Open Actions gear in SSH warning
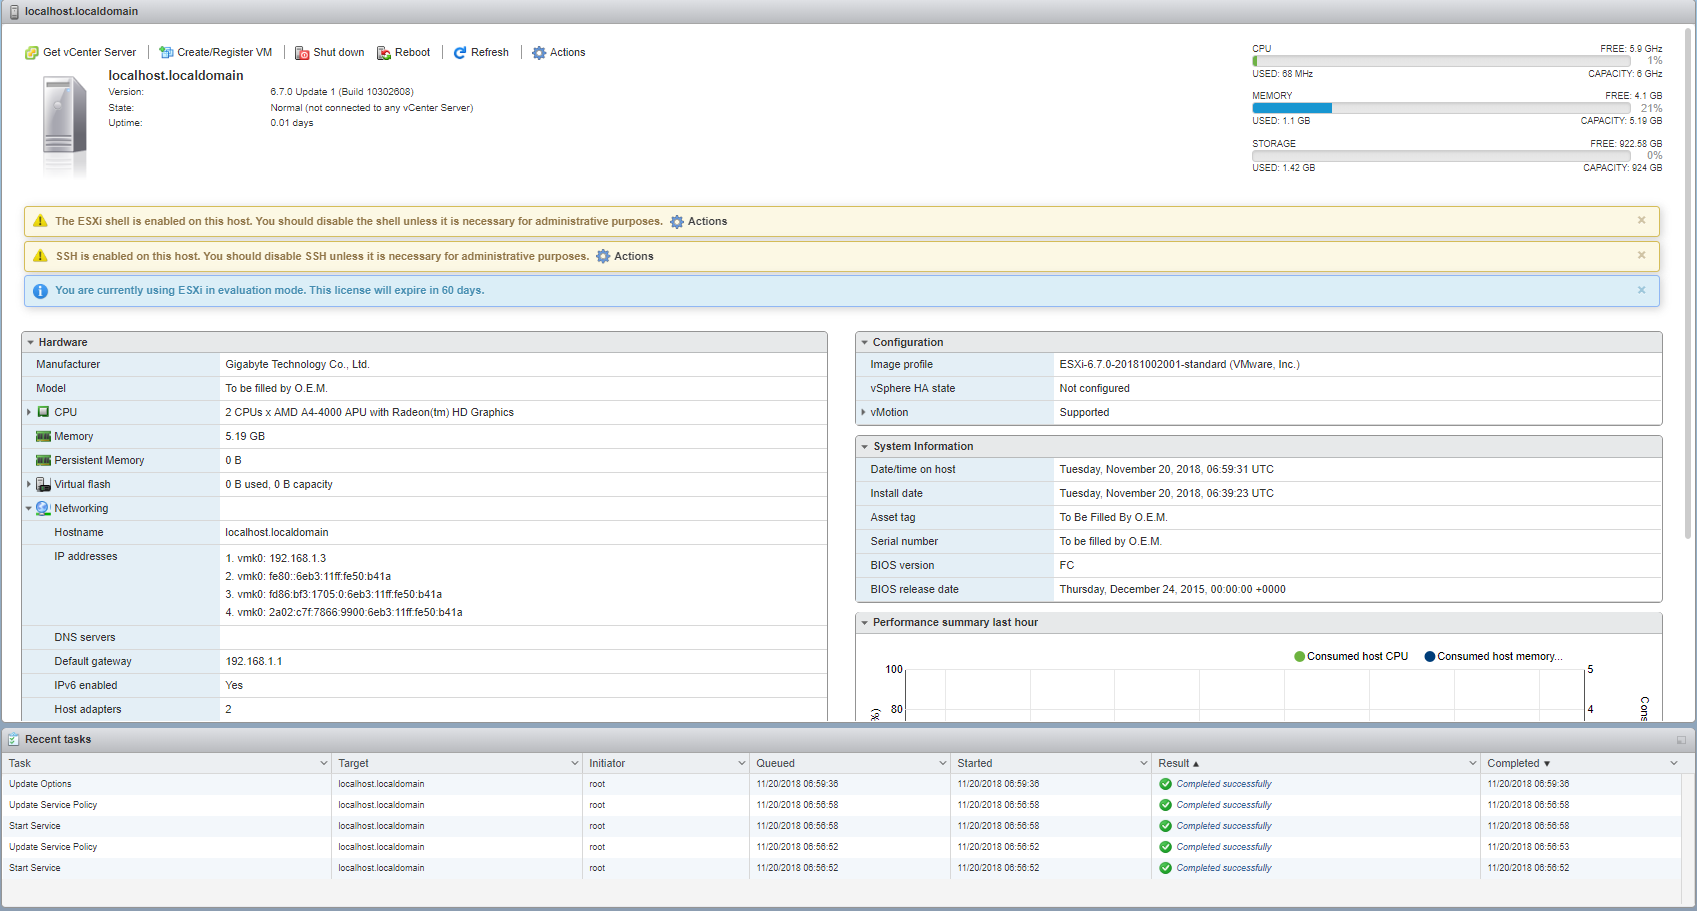 [x=603, y=257]
